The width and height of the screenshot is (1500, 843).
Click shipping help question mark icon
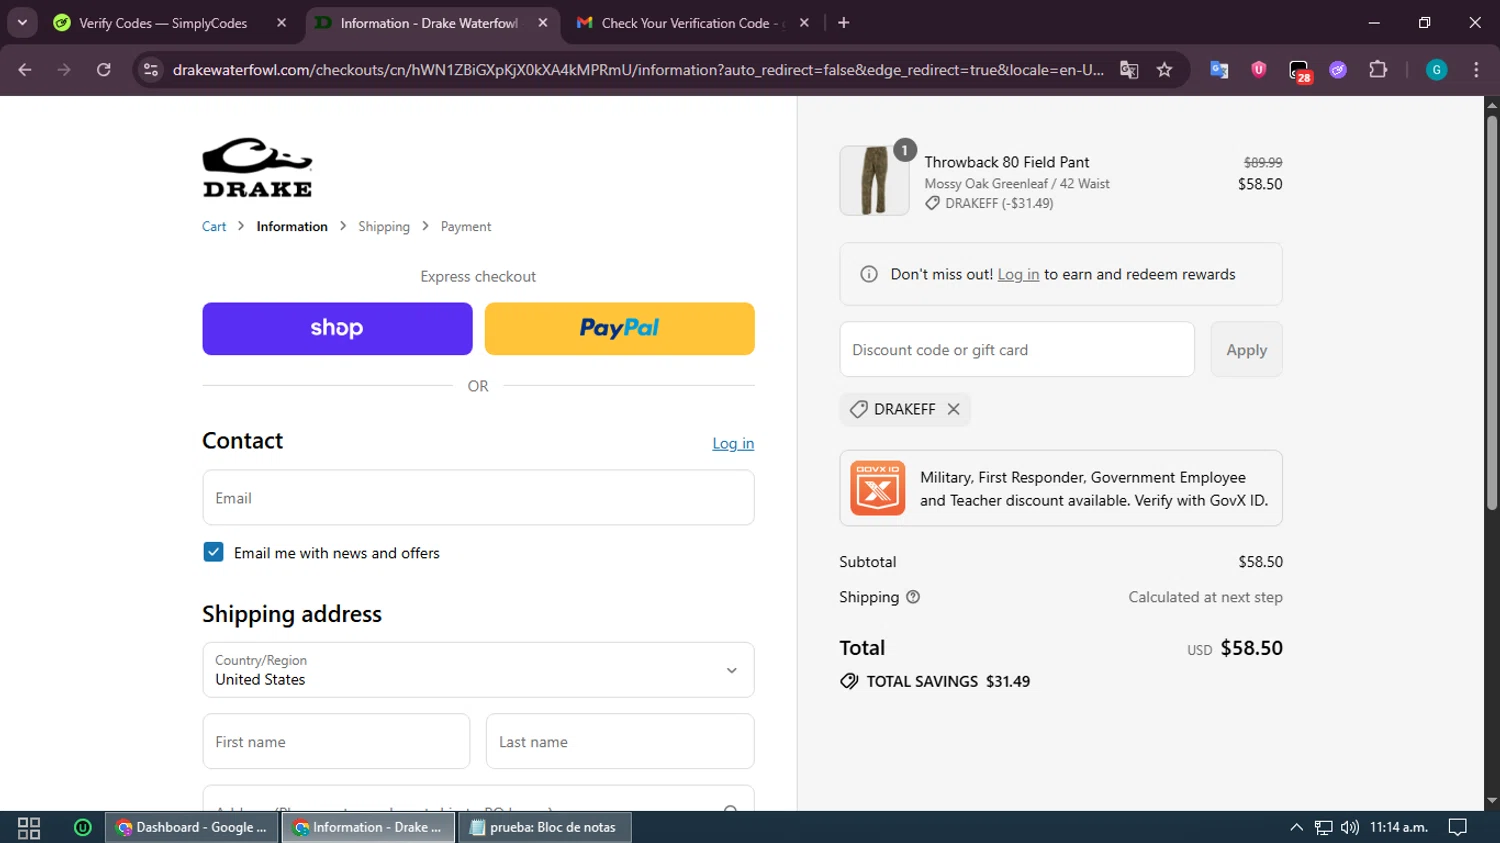pos(913,597)
